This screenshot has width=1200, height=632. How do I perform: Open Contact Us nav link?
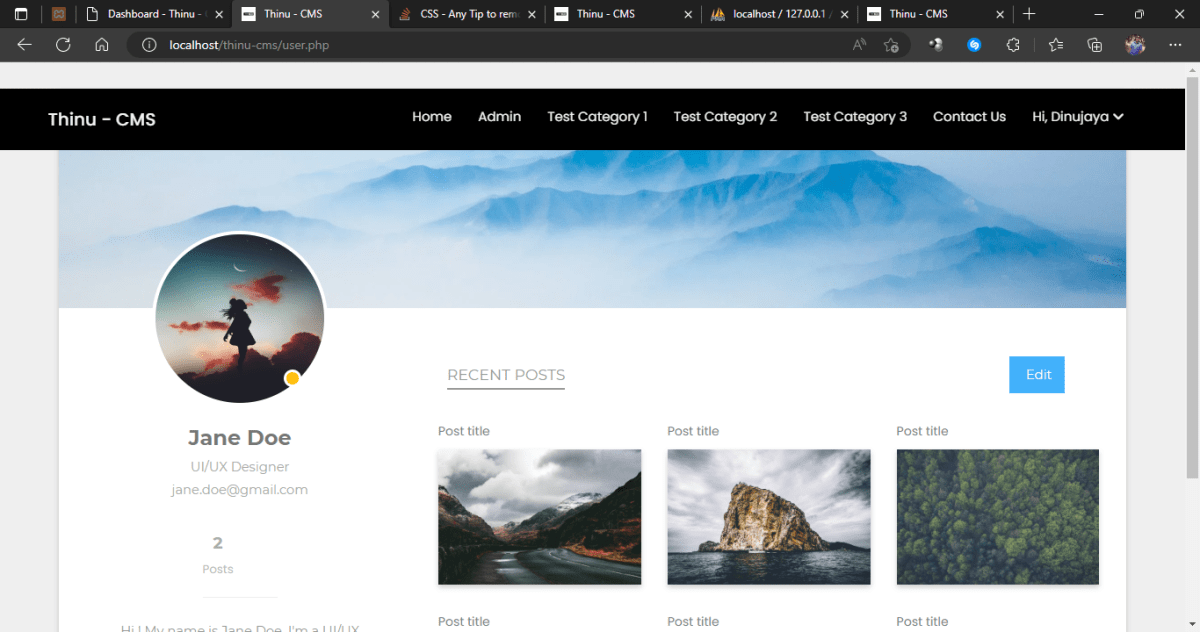tap(969, 117)
